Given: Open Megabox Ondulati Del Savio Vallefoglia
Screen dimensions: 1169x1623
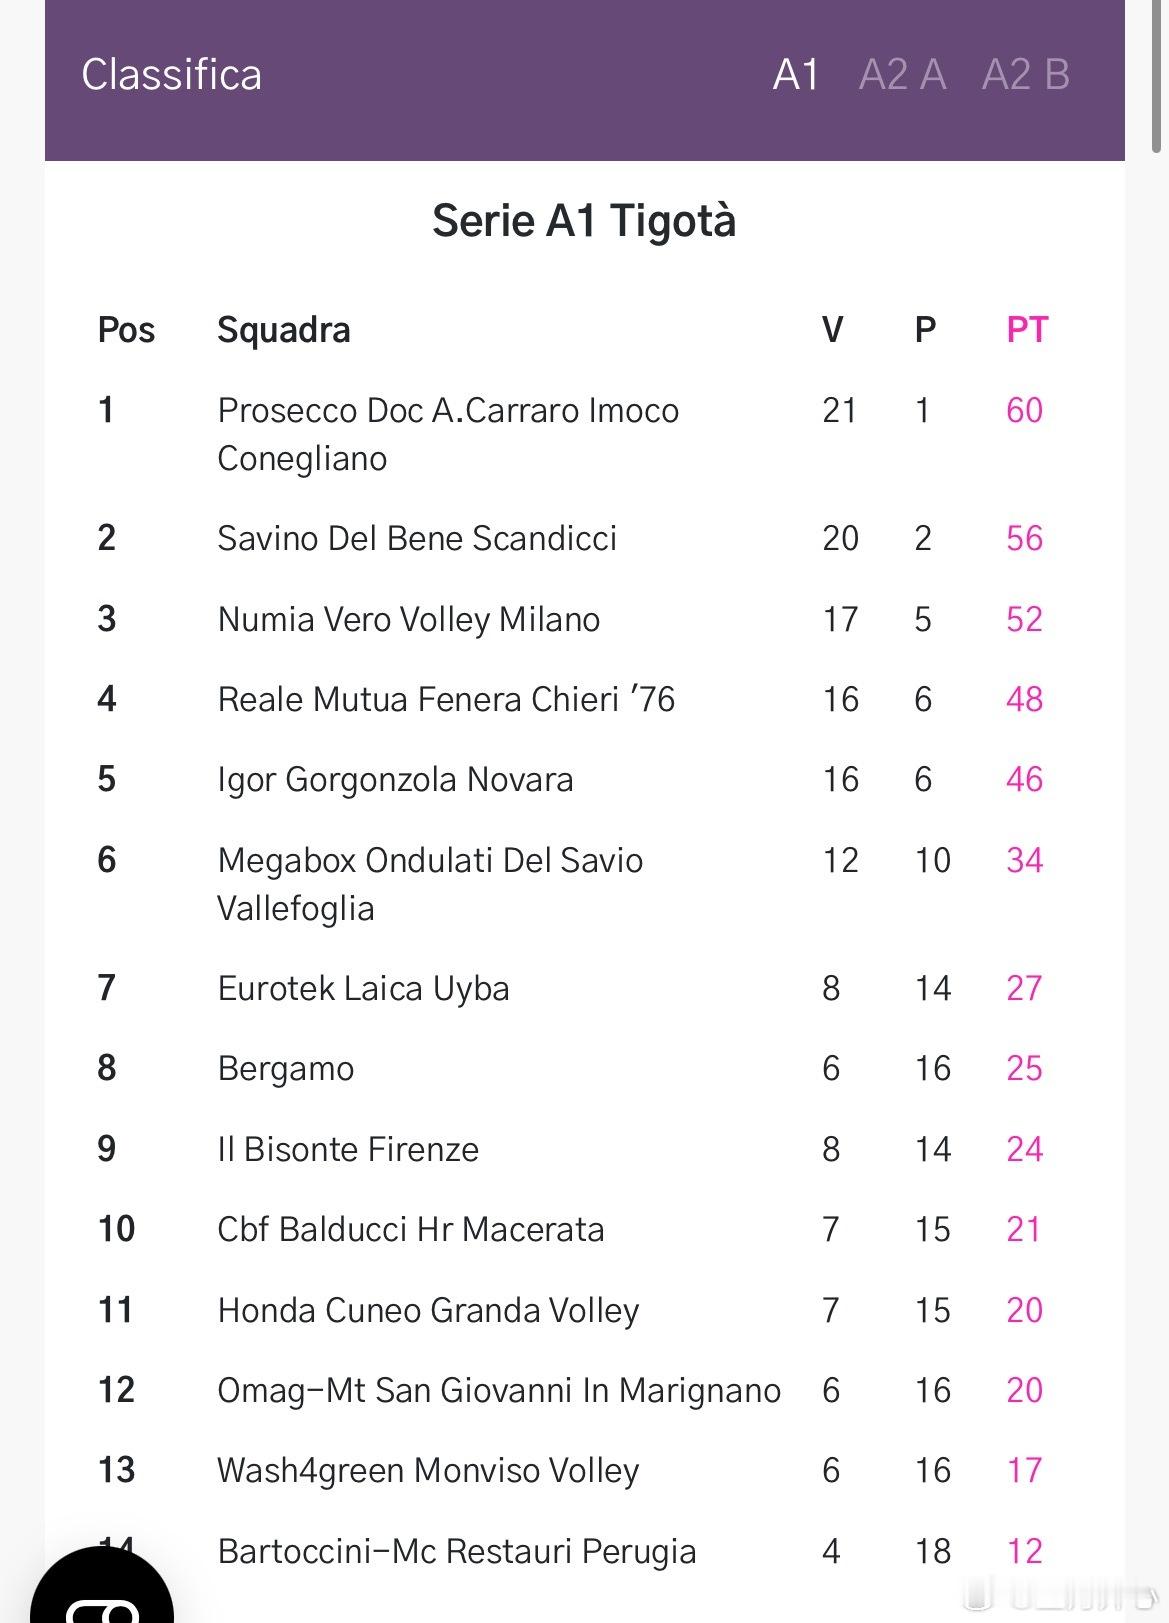Looking at the screenshot, I should click(x=430, y=884).
